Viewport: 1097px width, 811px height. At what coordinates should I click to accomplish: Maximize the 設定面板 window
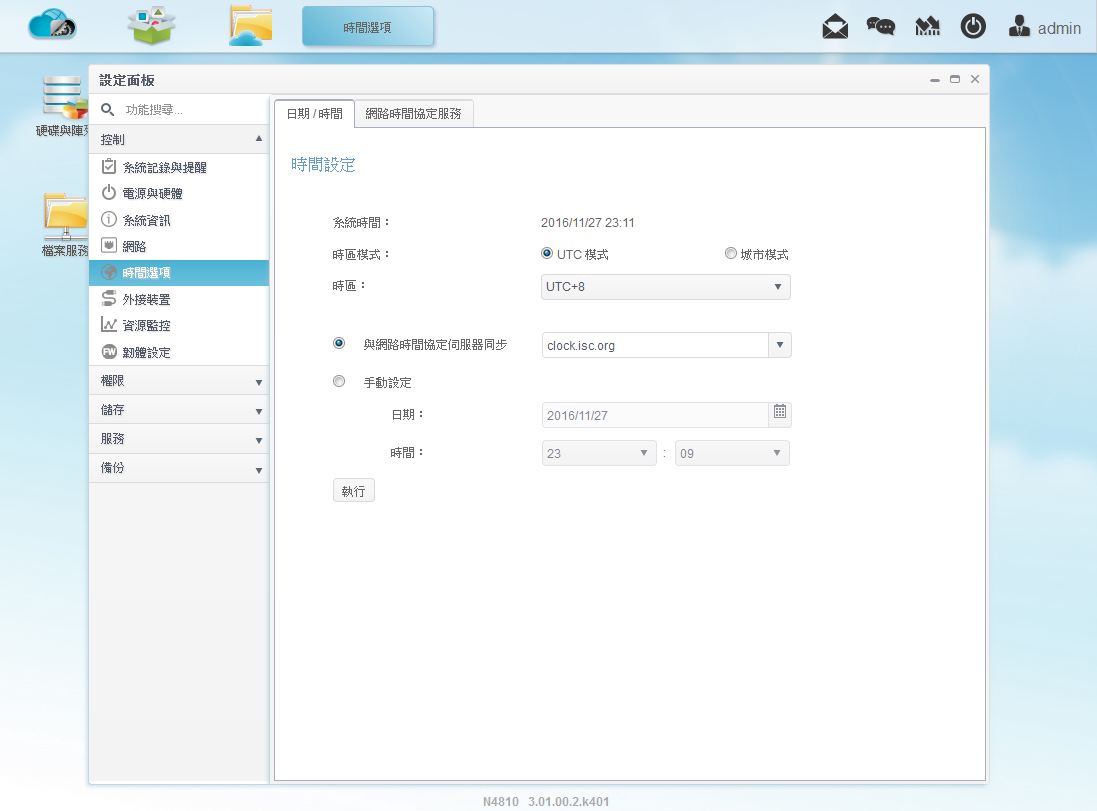955,79
